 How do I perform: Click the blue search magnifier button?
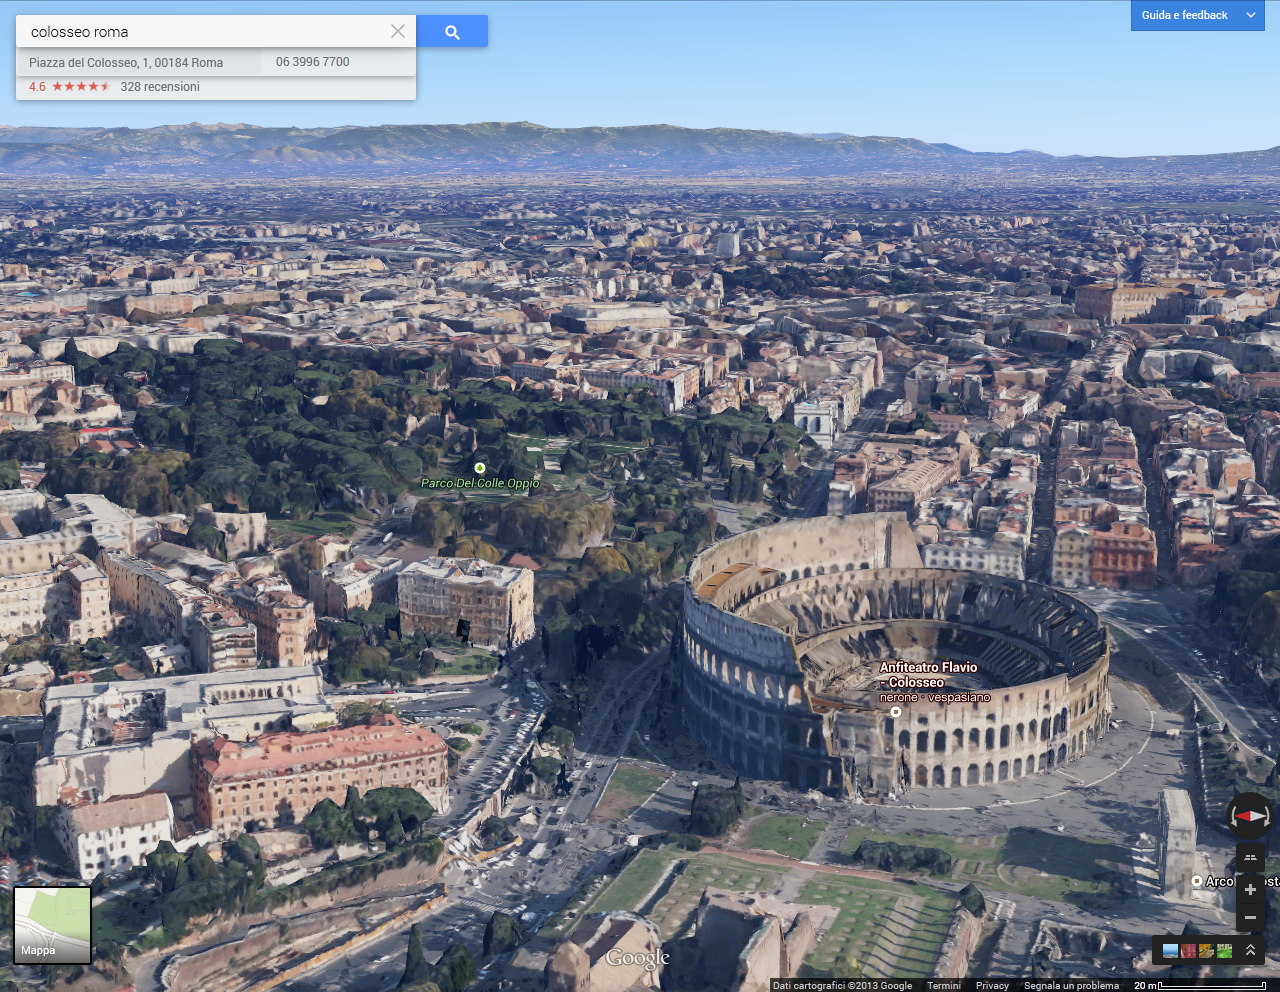[452, 32]
